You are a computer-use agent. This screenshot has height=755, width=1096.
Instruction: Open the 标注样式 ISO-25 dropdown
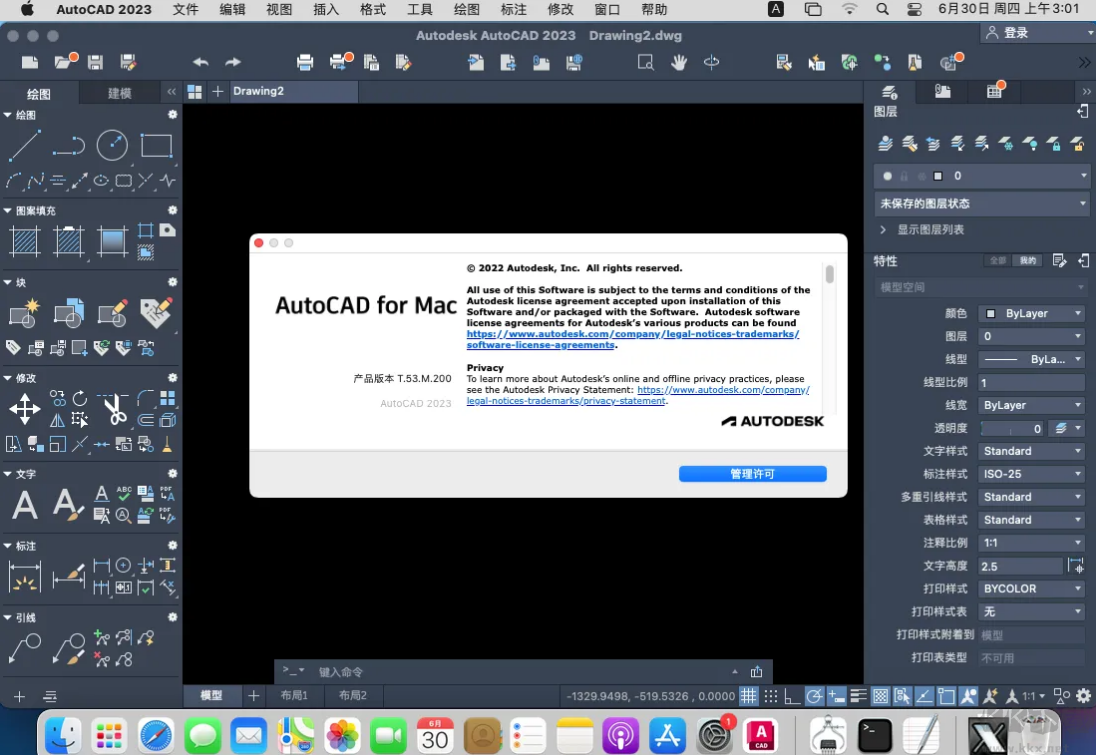point(1030,474)
